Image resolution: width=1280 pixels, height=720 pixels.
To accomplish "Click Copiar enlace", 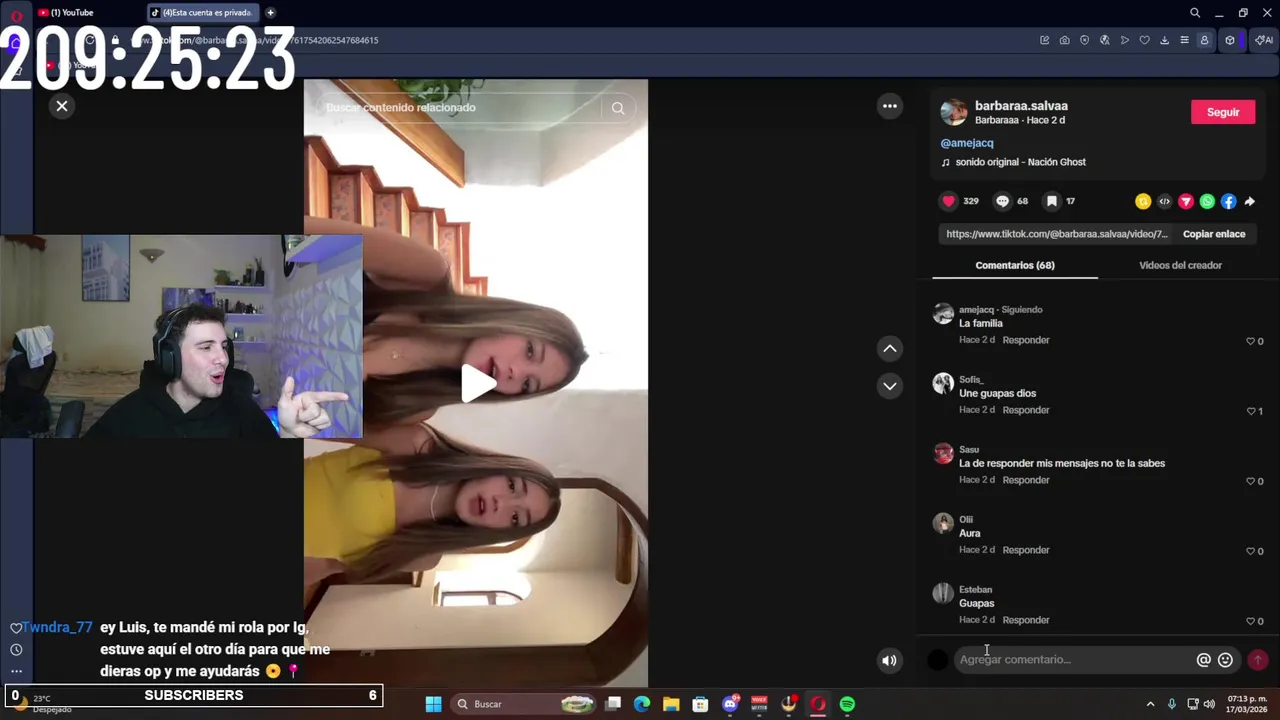I will 1214,234.
